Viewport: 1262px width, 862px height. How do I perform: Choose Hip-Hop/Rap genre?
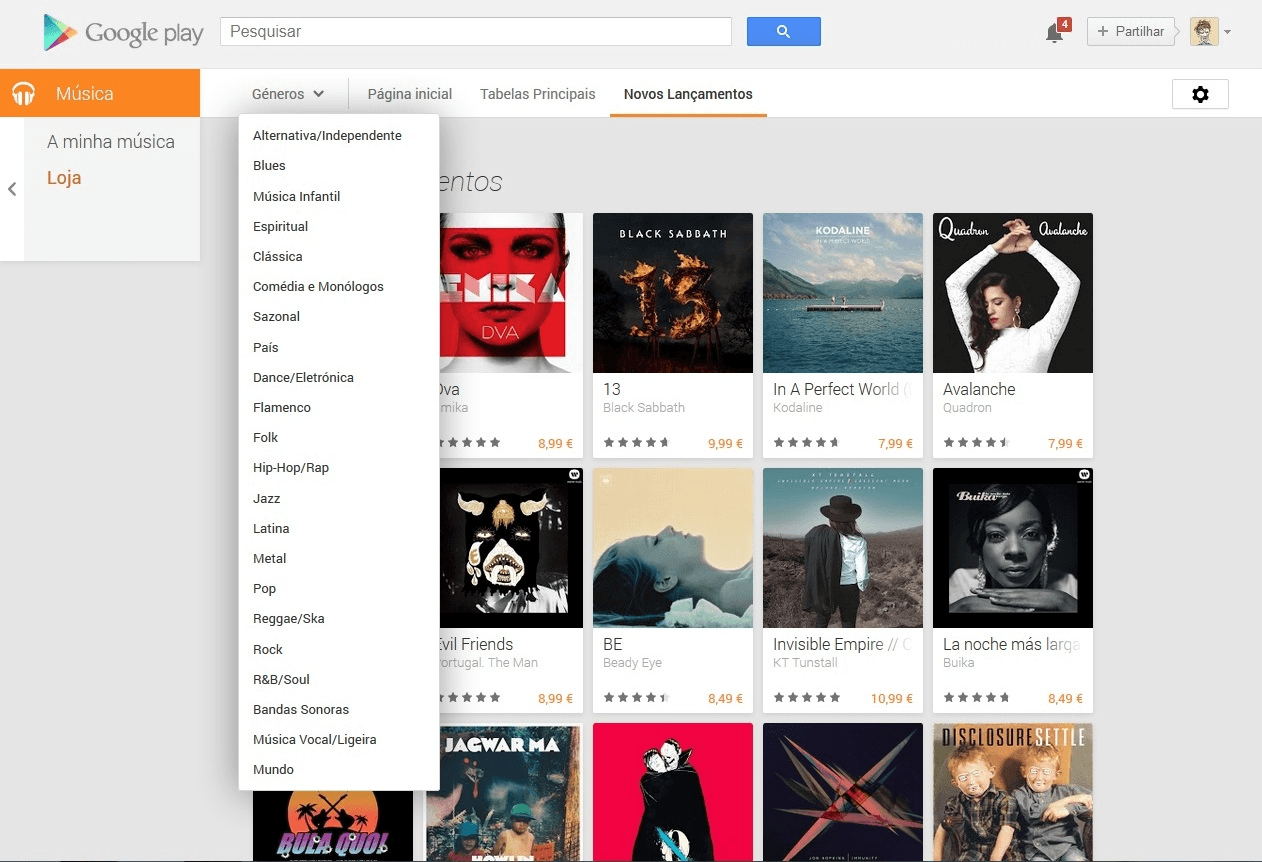(291, 468)
